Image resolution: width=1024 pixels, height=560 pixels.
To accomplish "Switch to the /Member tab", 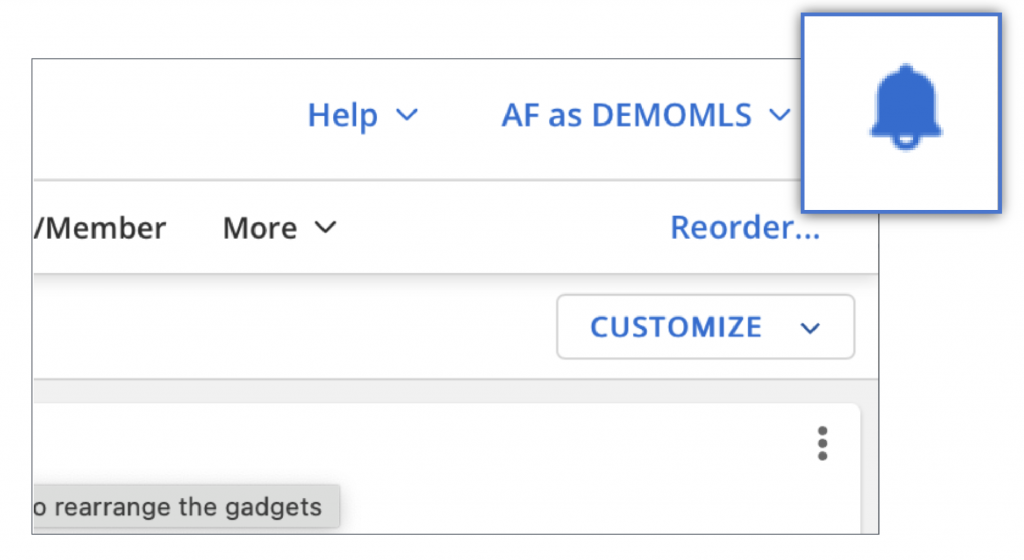I will (x=99, y=228).
